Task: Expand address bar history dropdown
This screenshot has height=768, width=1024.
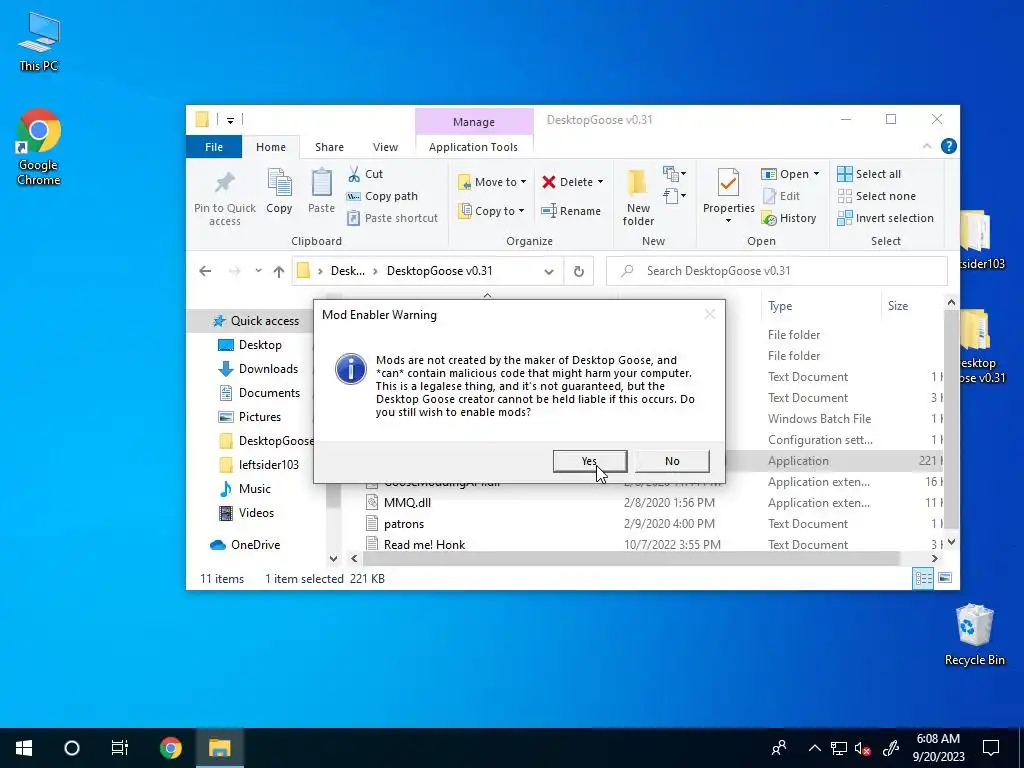Action: pyautogui.click(x=549, y=271)
